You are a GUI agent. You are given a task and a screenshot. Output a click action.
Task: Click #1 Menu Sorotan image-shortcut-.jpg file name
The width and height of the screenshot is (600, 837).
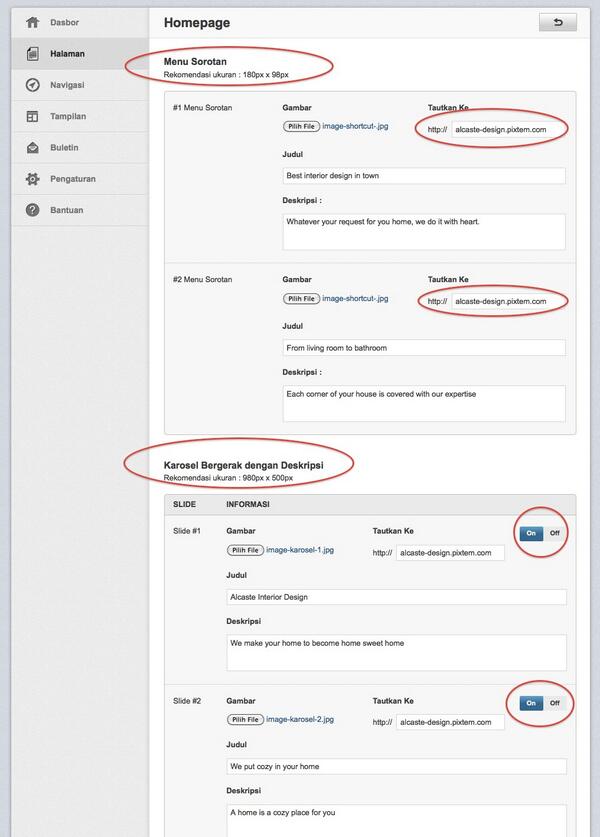pyautogui.click(x=356, y=127)
